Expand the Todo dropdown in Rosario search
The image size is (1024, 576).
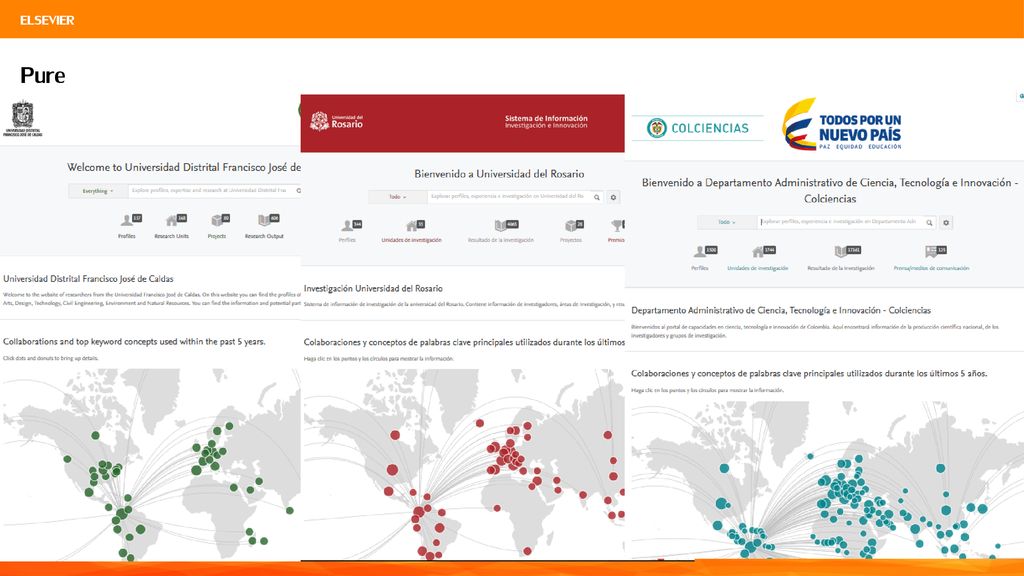coord(398,197)
